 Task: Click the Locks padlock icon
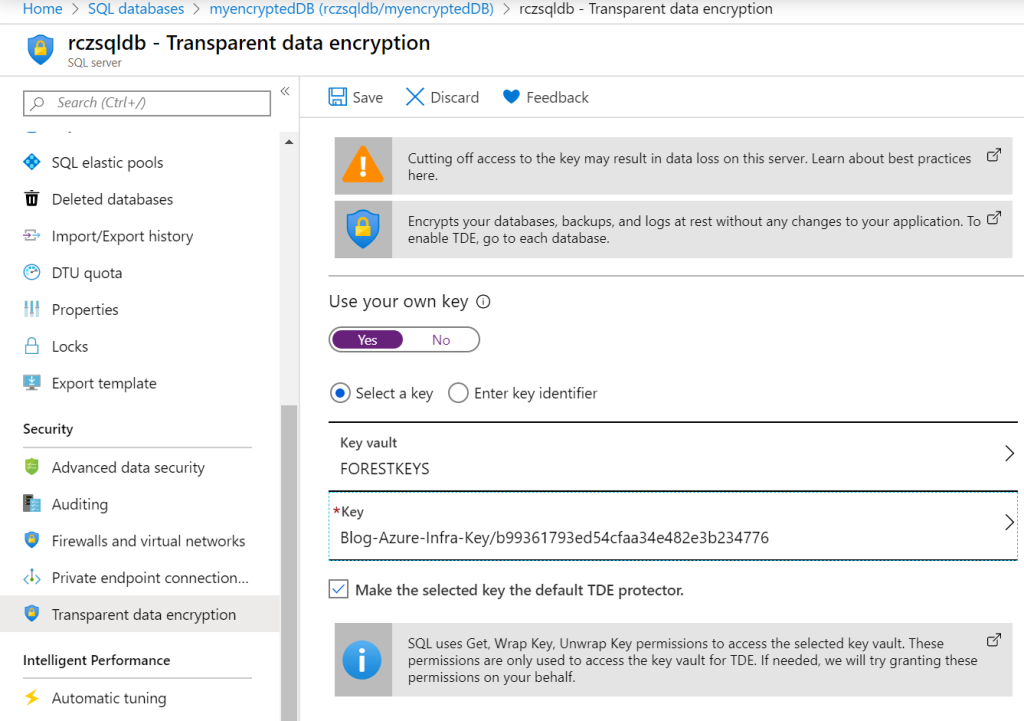click(x=31, y=346)
